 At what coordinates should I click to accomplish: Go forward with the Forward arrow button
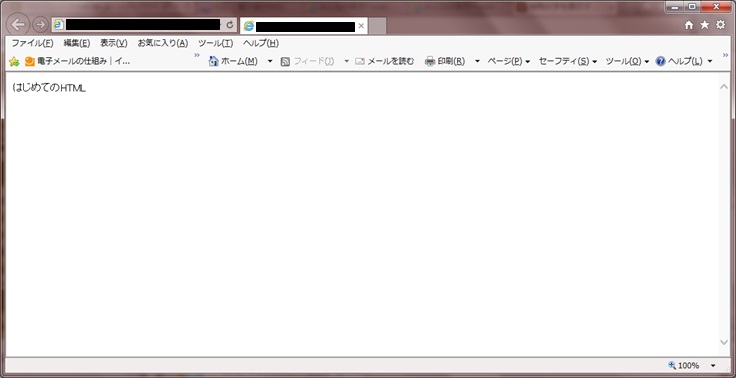tap(40, 24)
